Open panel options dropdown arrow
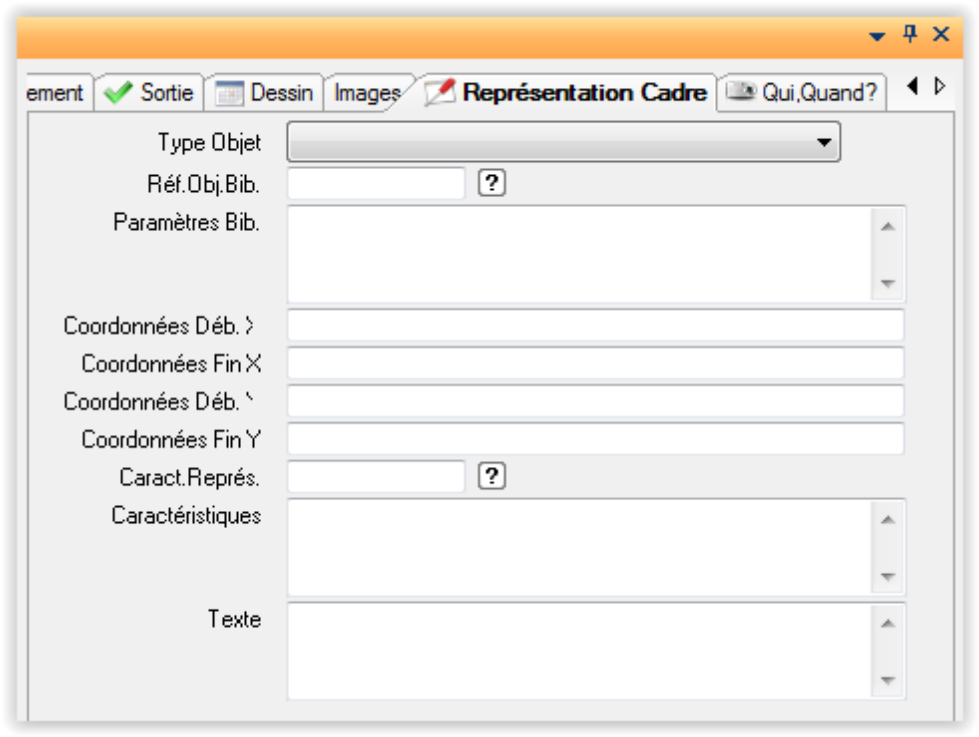Image resolution: width=979 pixels, height=737 pixels. click(877, 36)
